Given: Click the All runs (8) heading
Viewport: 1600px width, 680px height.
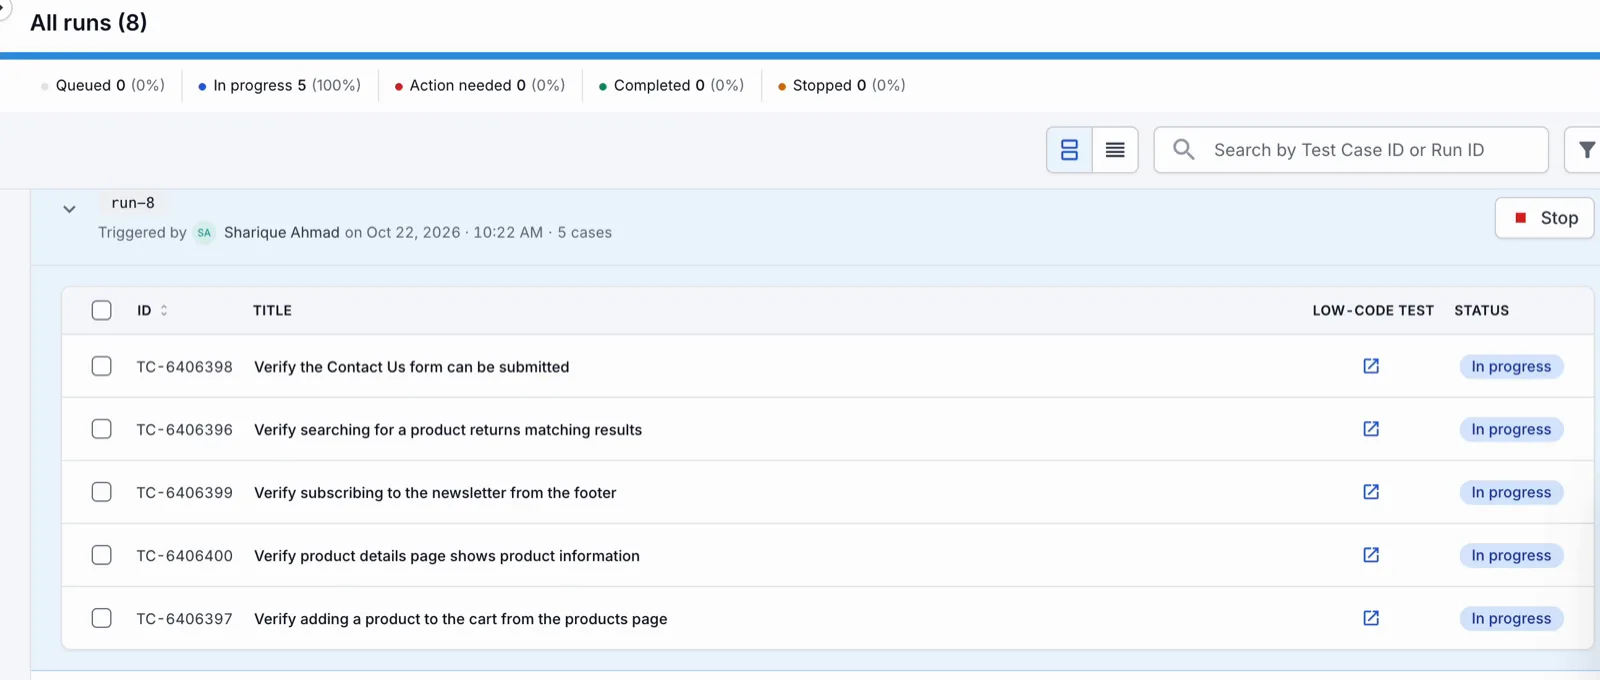Looking at the screenshot, I should point(89,22).
